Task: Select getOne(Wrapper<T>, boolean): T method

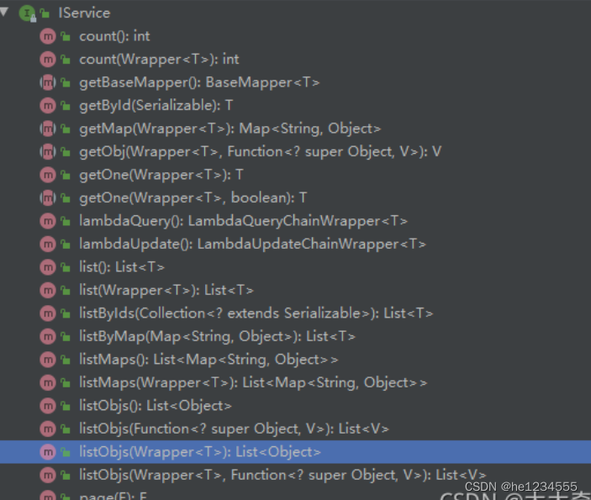Action: 193,198
